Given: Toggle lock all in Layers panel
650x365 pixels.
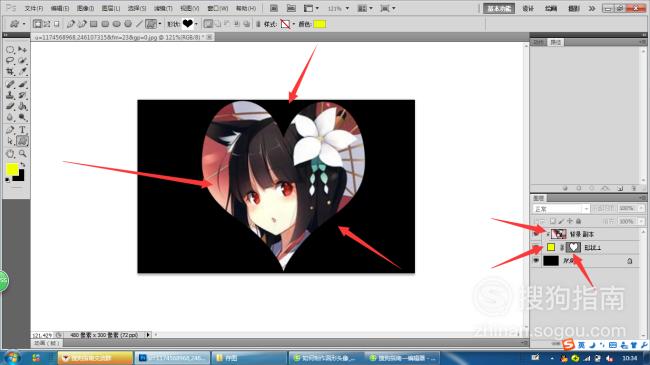Looking at the screenshot, I should click(x=579, y=221).
